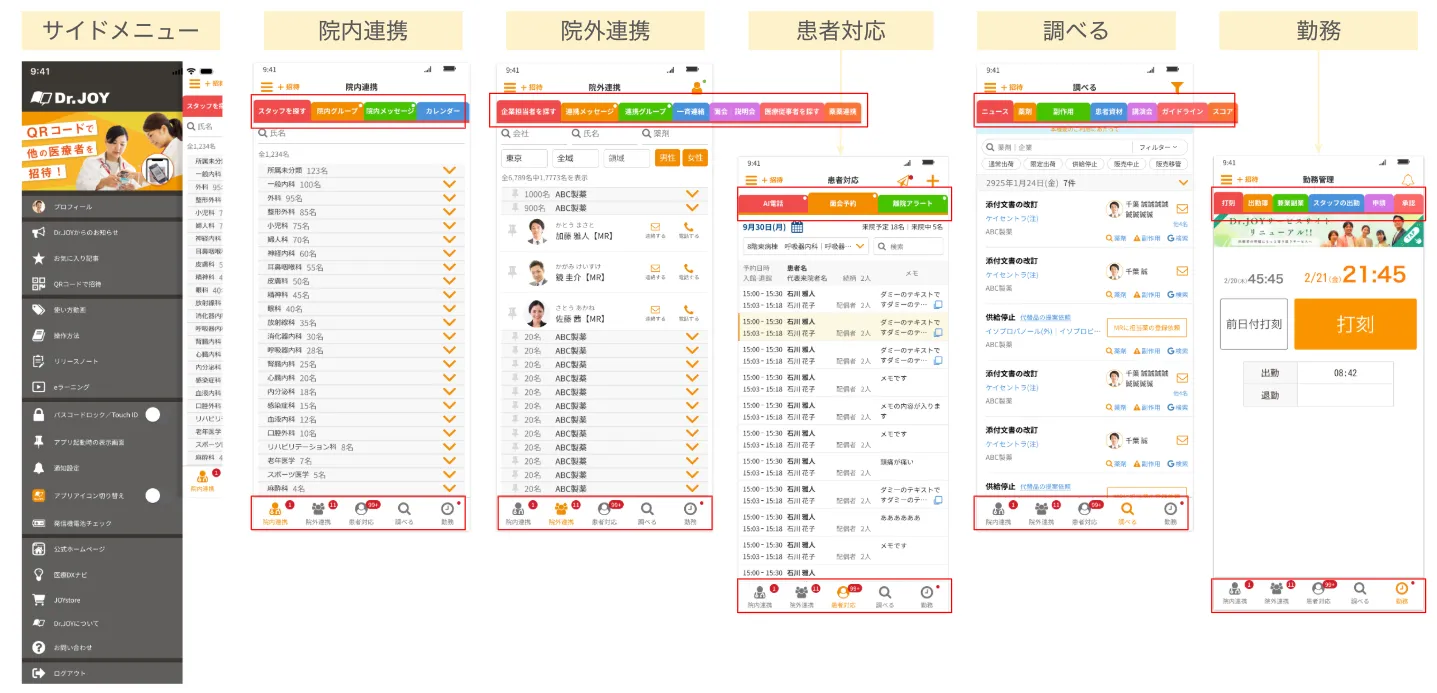This screenshot has width=1437, height=693.
Task: Open the QRコードで招待 sidebar menu item
Action: coord(76,283)
